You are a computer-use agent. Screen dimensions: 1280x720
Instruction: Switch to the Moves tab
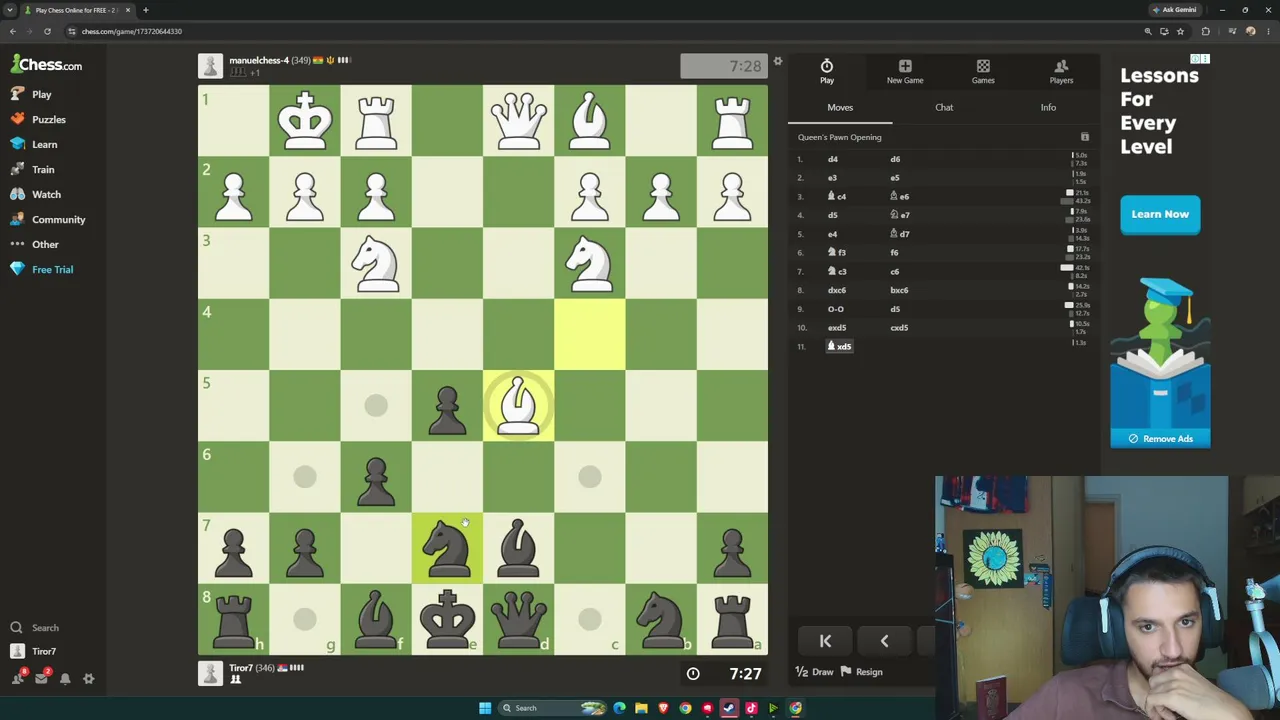[x=840, y=107]
